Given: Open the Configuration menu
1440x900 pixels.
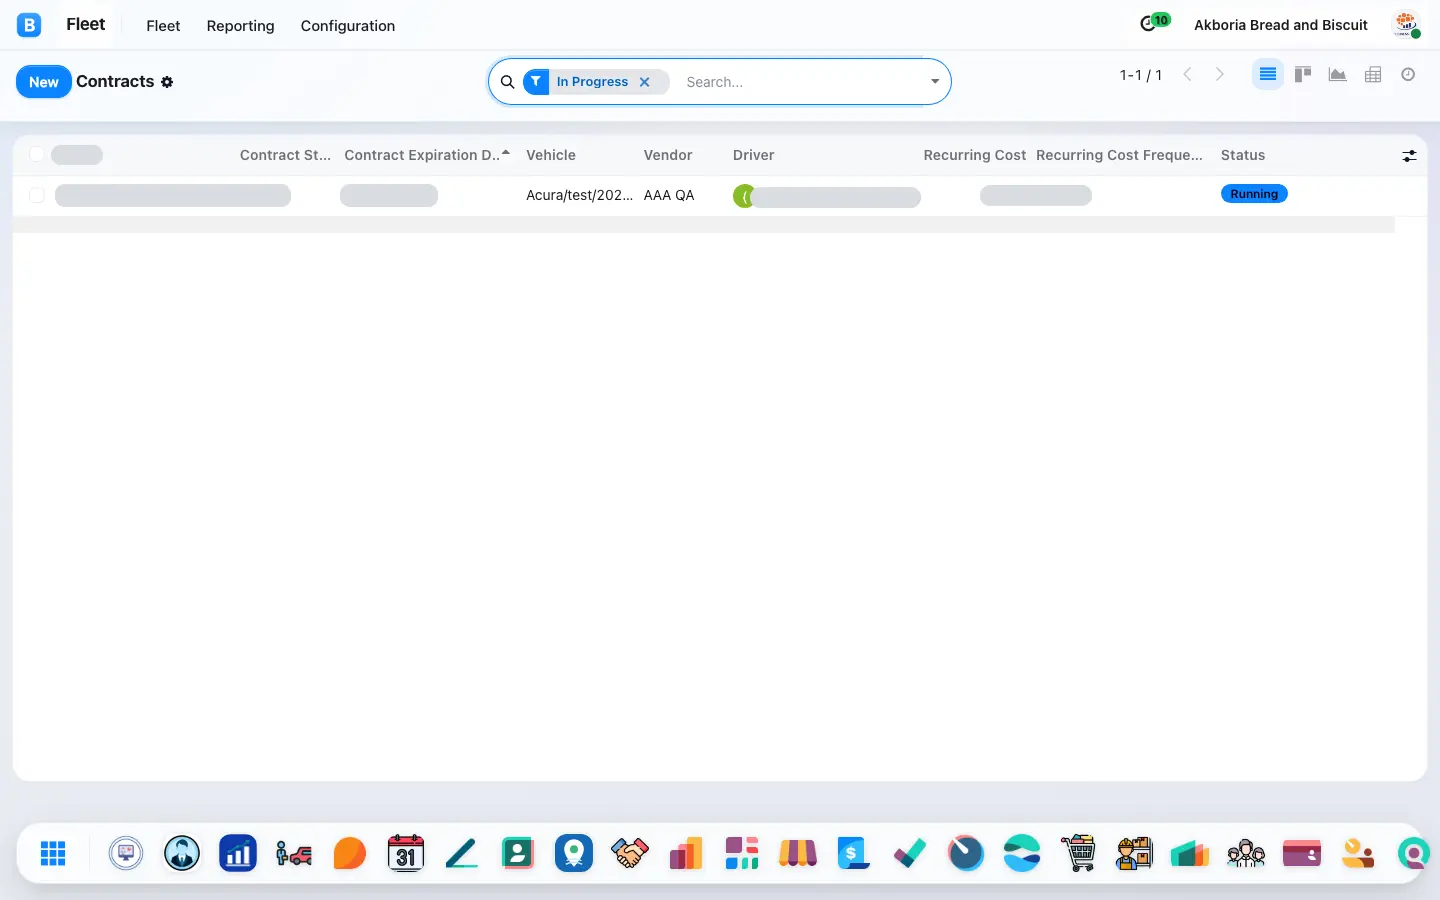Looking at the screenshot, I should [348, 26].
